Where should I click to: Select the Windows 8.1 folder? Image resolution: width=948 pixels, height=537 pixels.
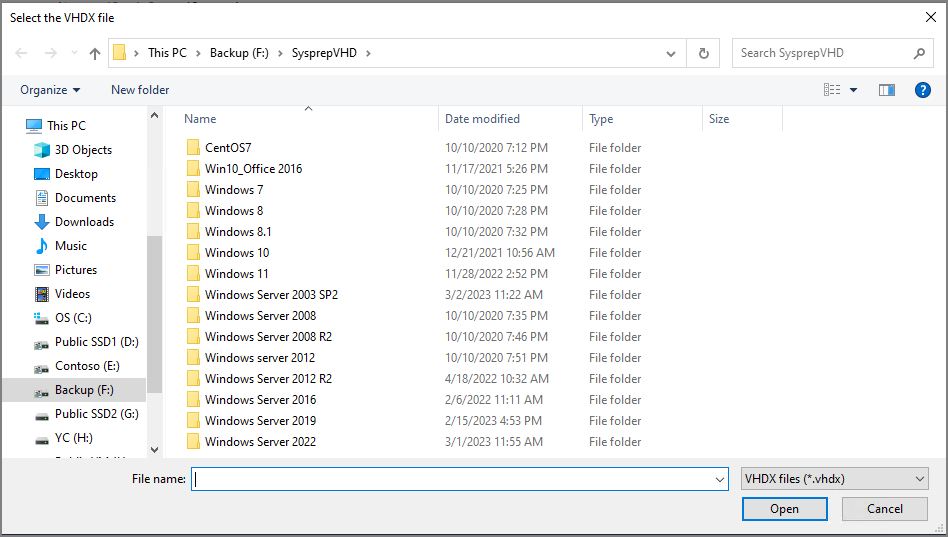(x=238, y=232)
